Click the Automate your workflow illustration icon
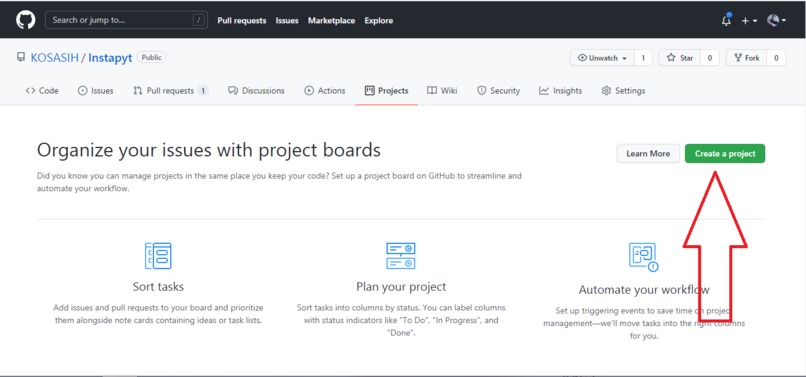This screenshot has height=377, width=806. tap(644, 257)
